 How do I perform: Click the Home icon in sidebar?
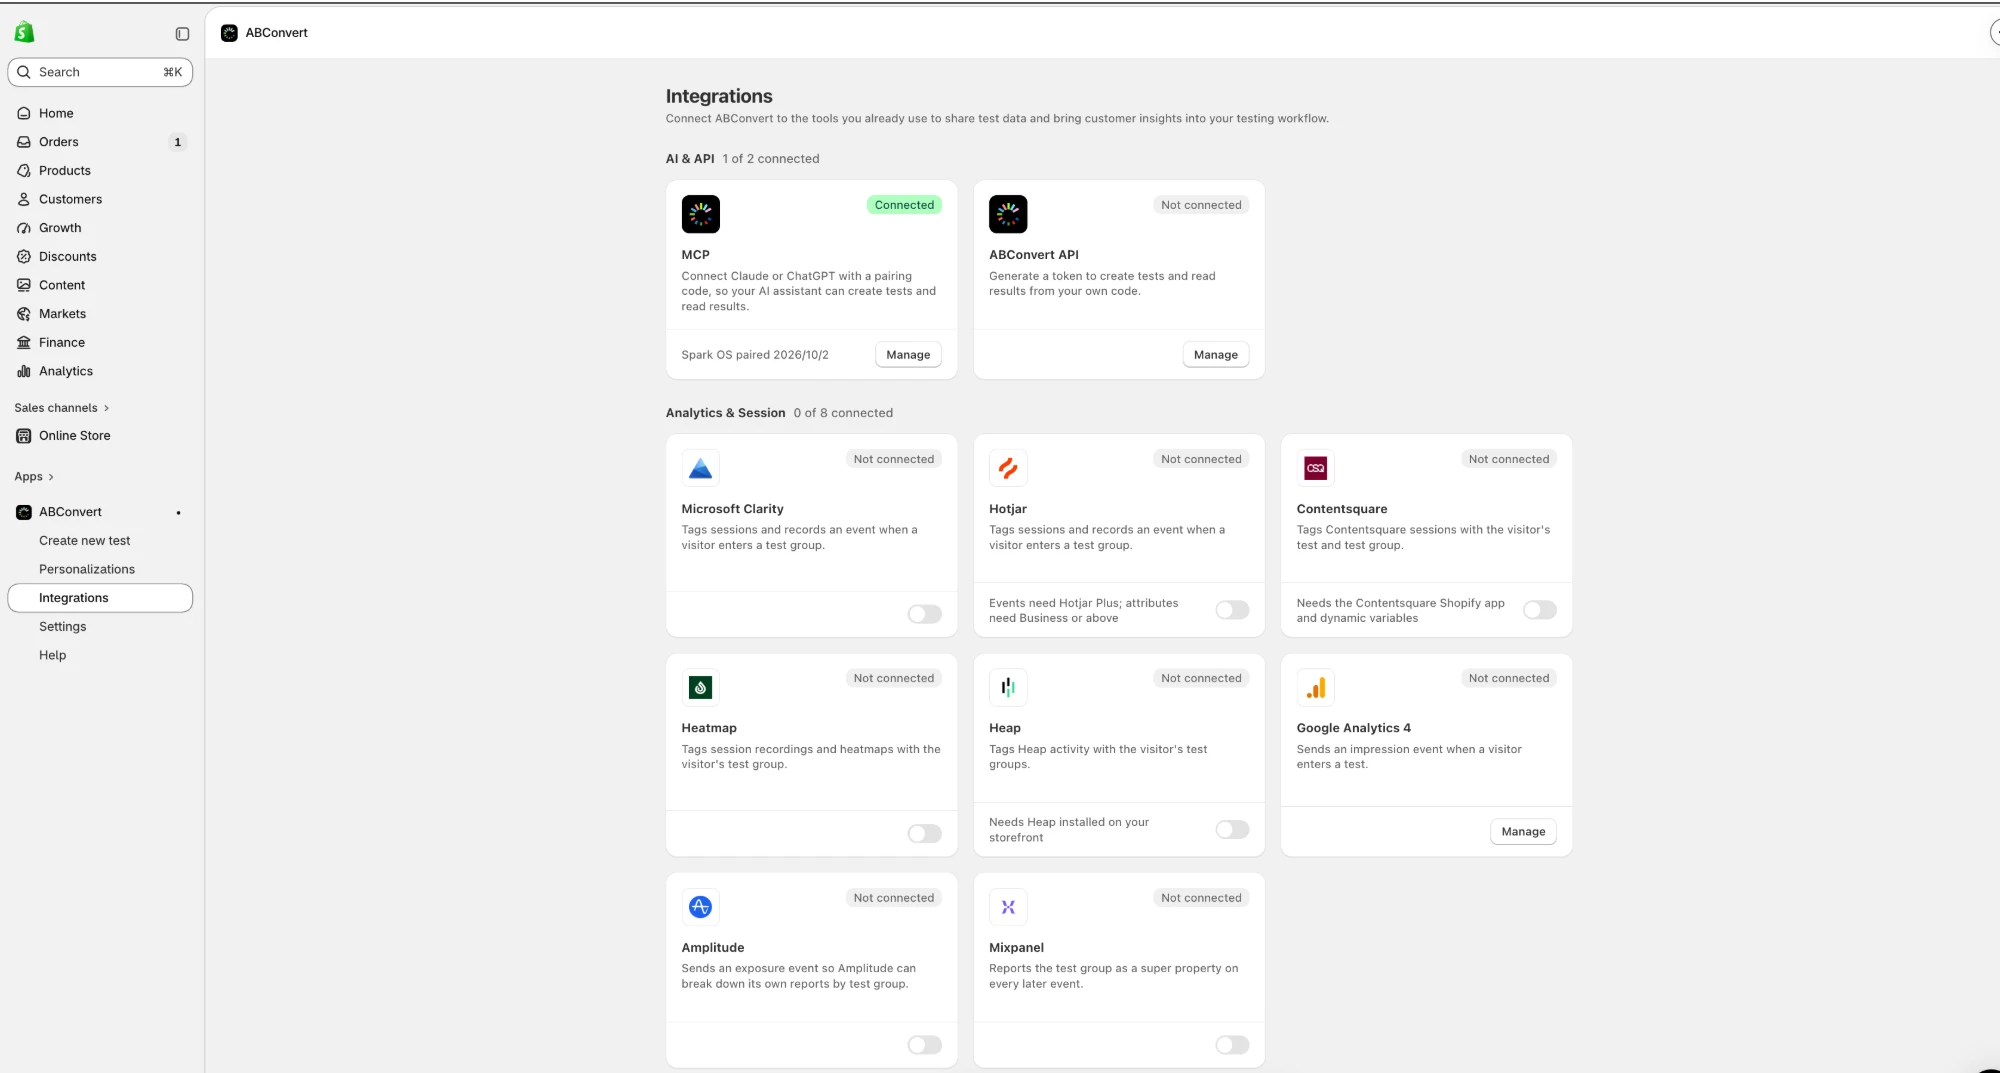[x=24, y=113]
